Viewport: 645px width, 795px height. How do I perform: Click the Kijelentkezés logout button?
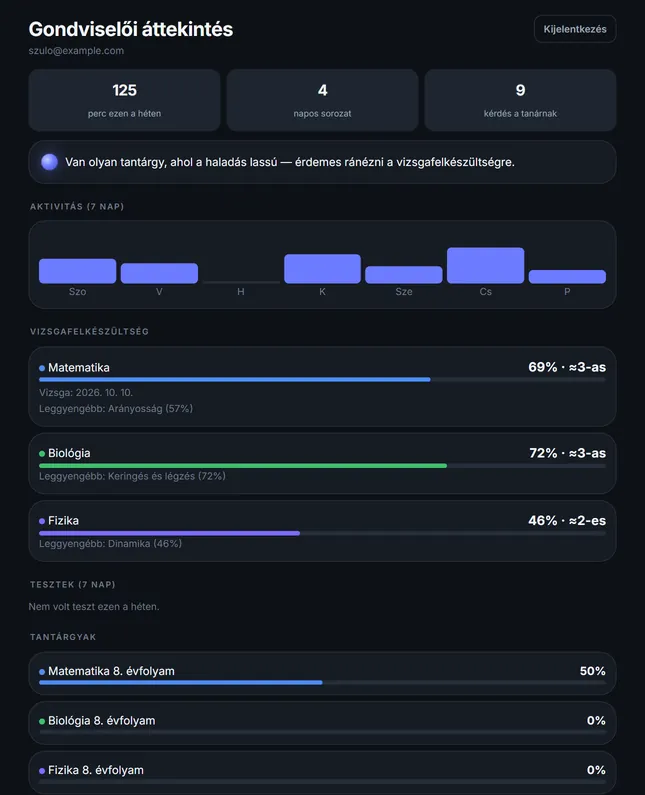pyautogui.click(x=575, y=29)
